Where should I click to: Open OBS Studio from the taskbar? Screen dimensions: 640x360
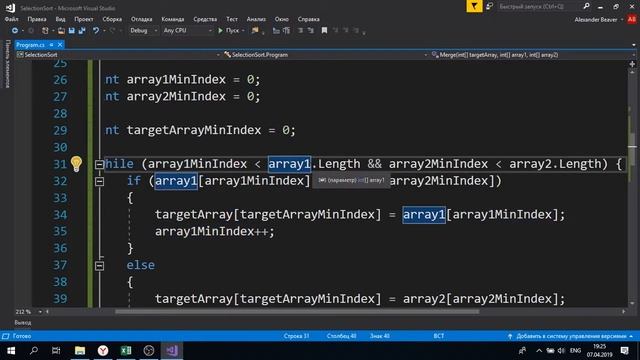coord(149,351)
